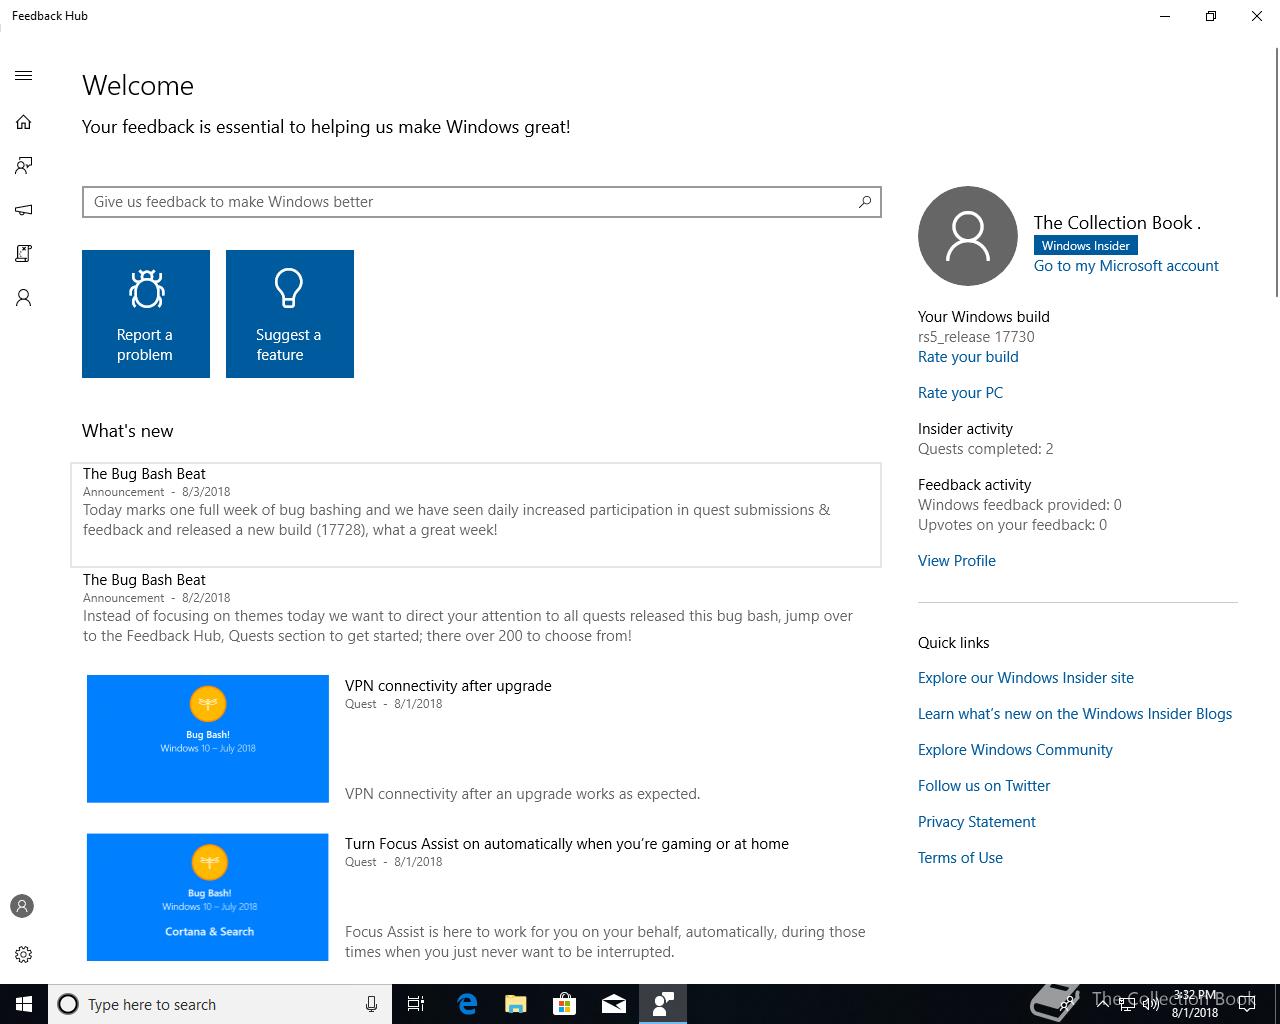This screenshot has width=1280, height=1024.
Task: Open the Feedback section icon in sidebar
Action: pos(24,166)
